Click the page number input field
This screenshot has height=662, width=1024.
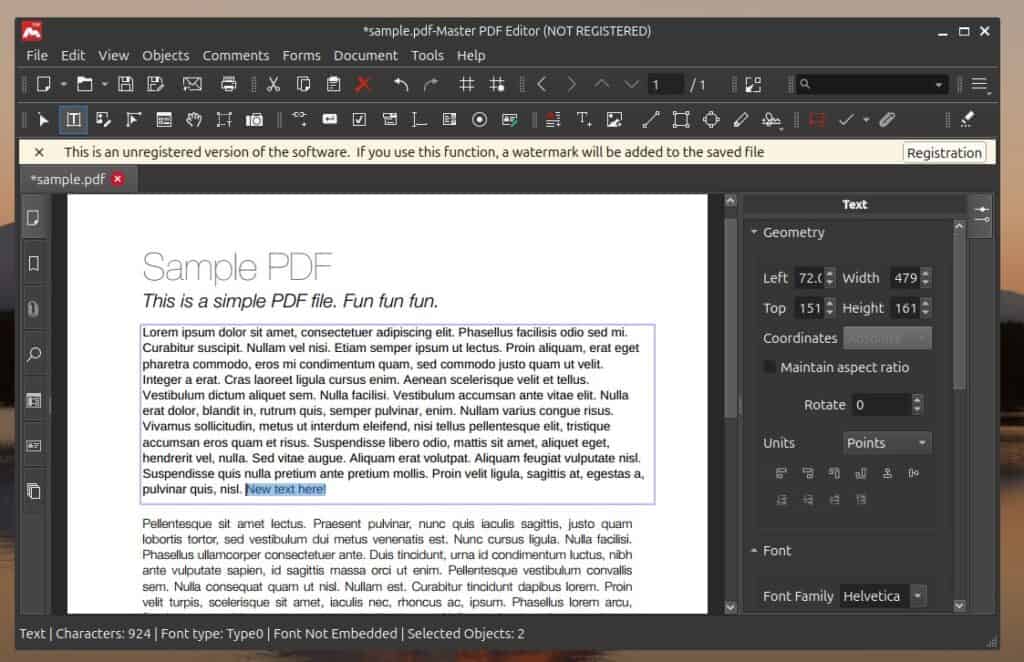(664, 85)
